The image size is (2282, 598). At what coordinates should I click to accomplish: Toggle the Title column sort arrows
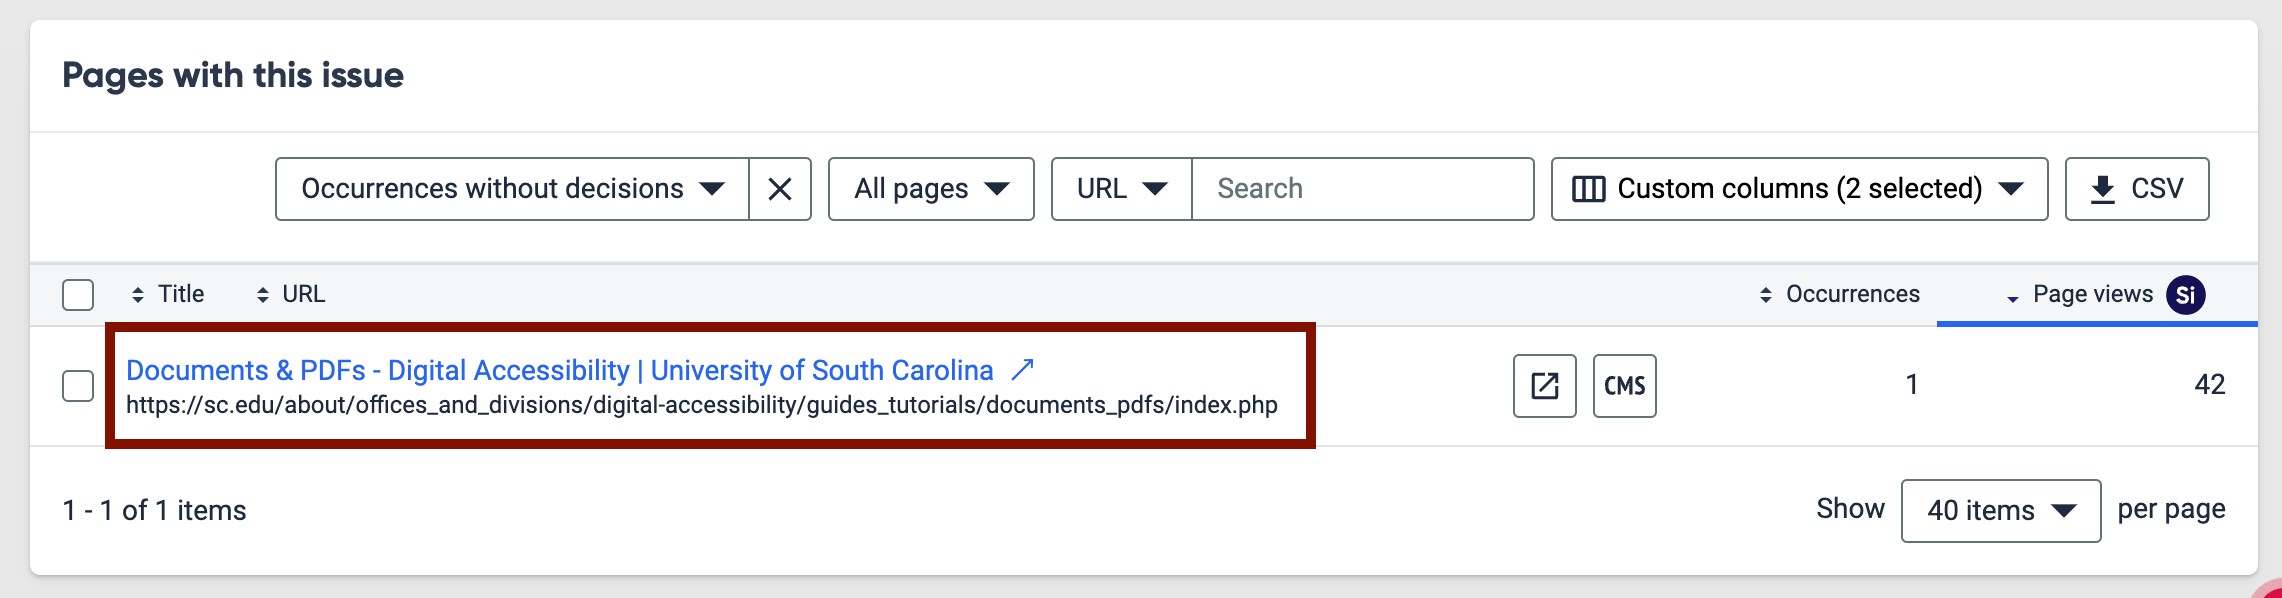pyautogui.click(x=136, y=294)
